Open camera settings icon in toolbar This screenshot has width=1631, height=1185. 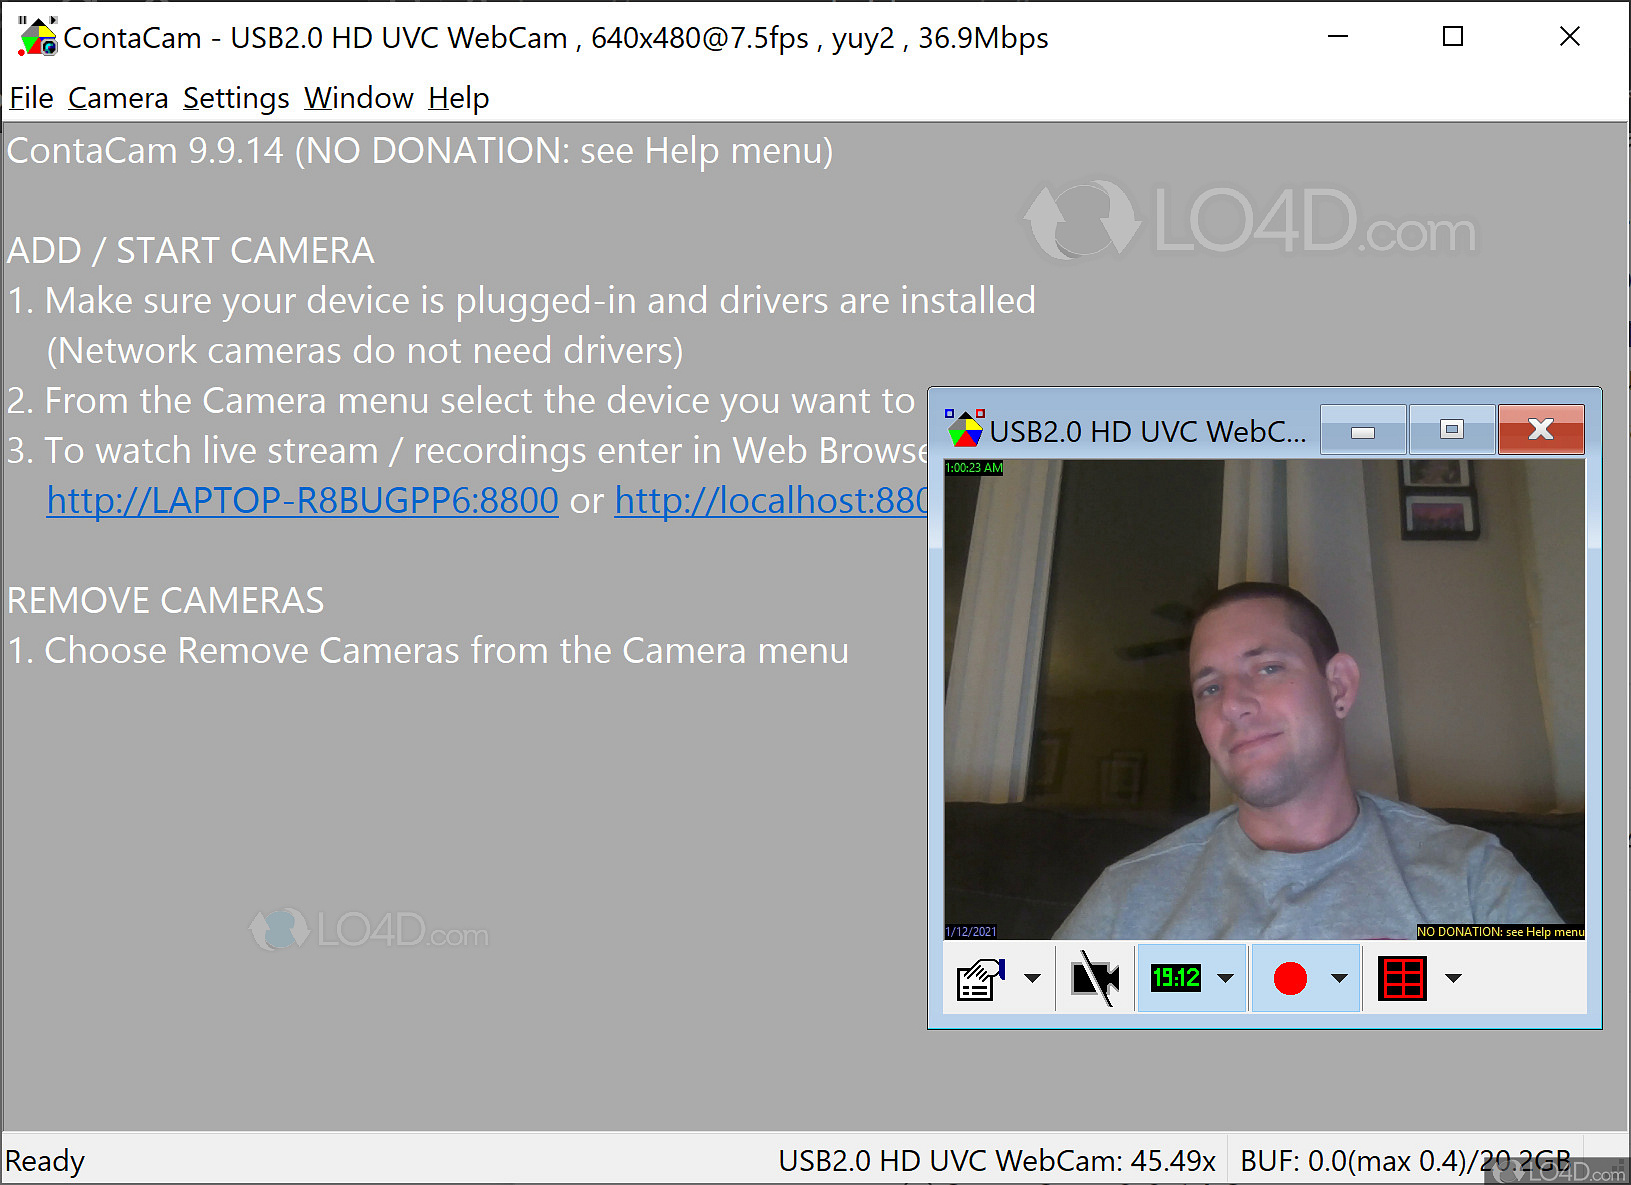pyautogui.click(x=981, y=978)
